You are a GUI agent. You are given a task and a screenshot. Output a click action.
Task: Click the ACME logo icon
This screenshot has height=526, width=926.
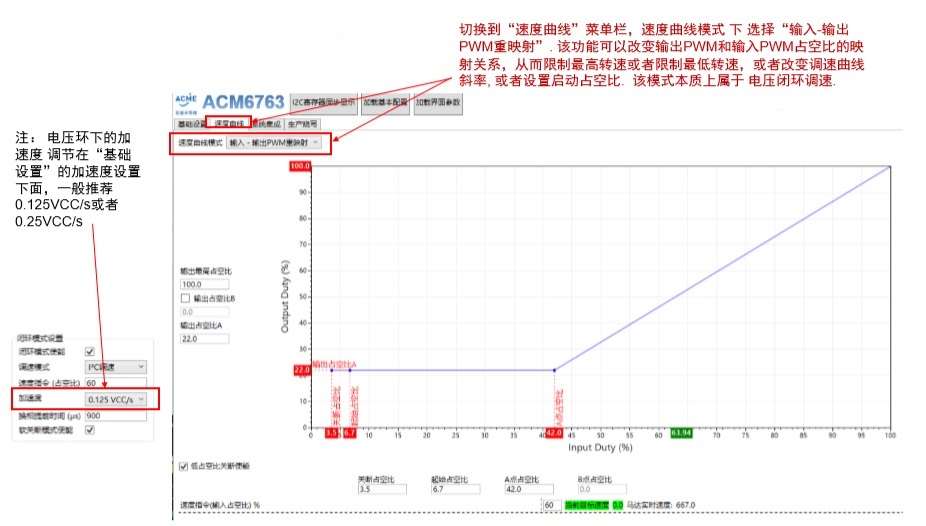point(185,101)
